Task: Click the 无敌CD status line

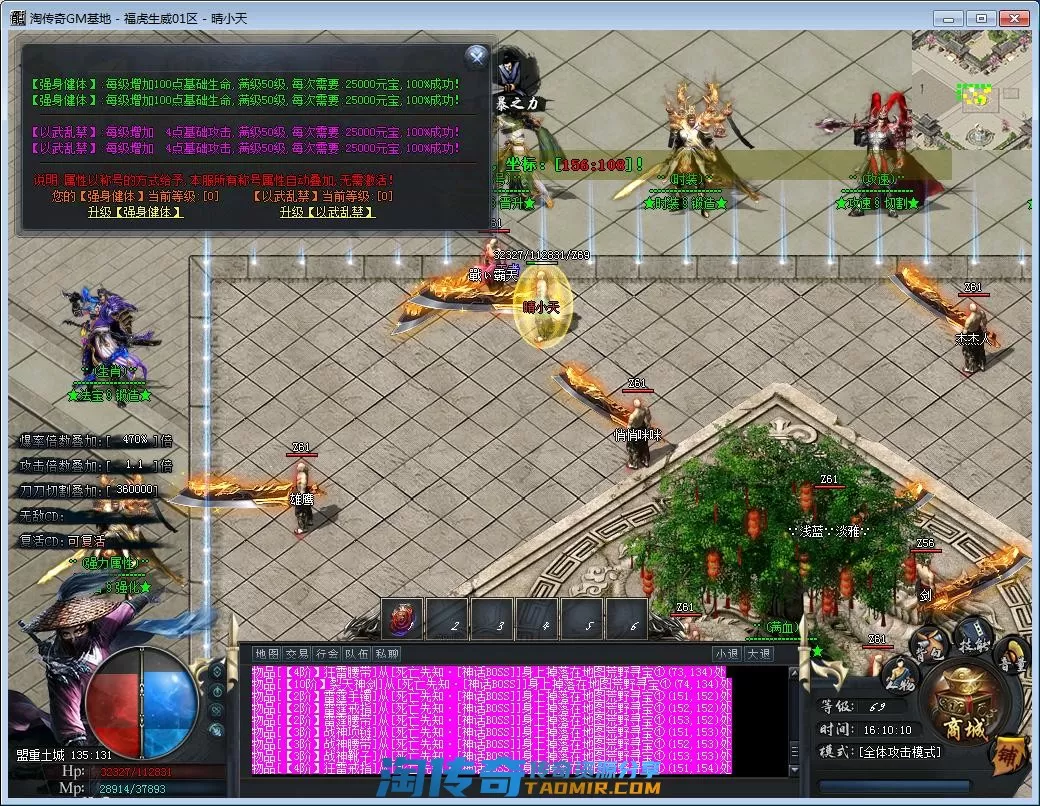Action: (42, 515)
